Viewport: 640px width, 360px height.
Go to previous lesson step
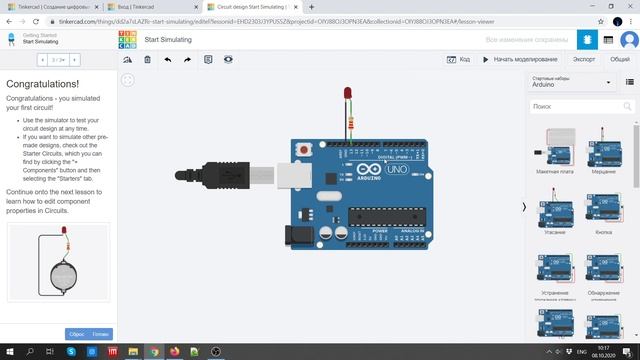pos(42,60)
